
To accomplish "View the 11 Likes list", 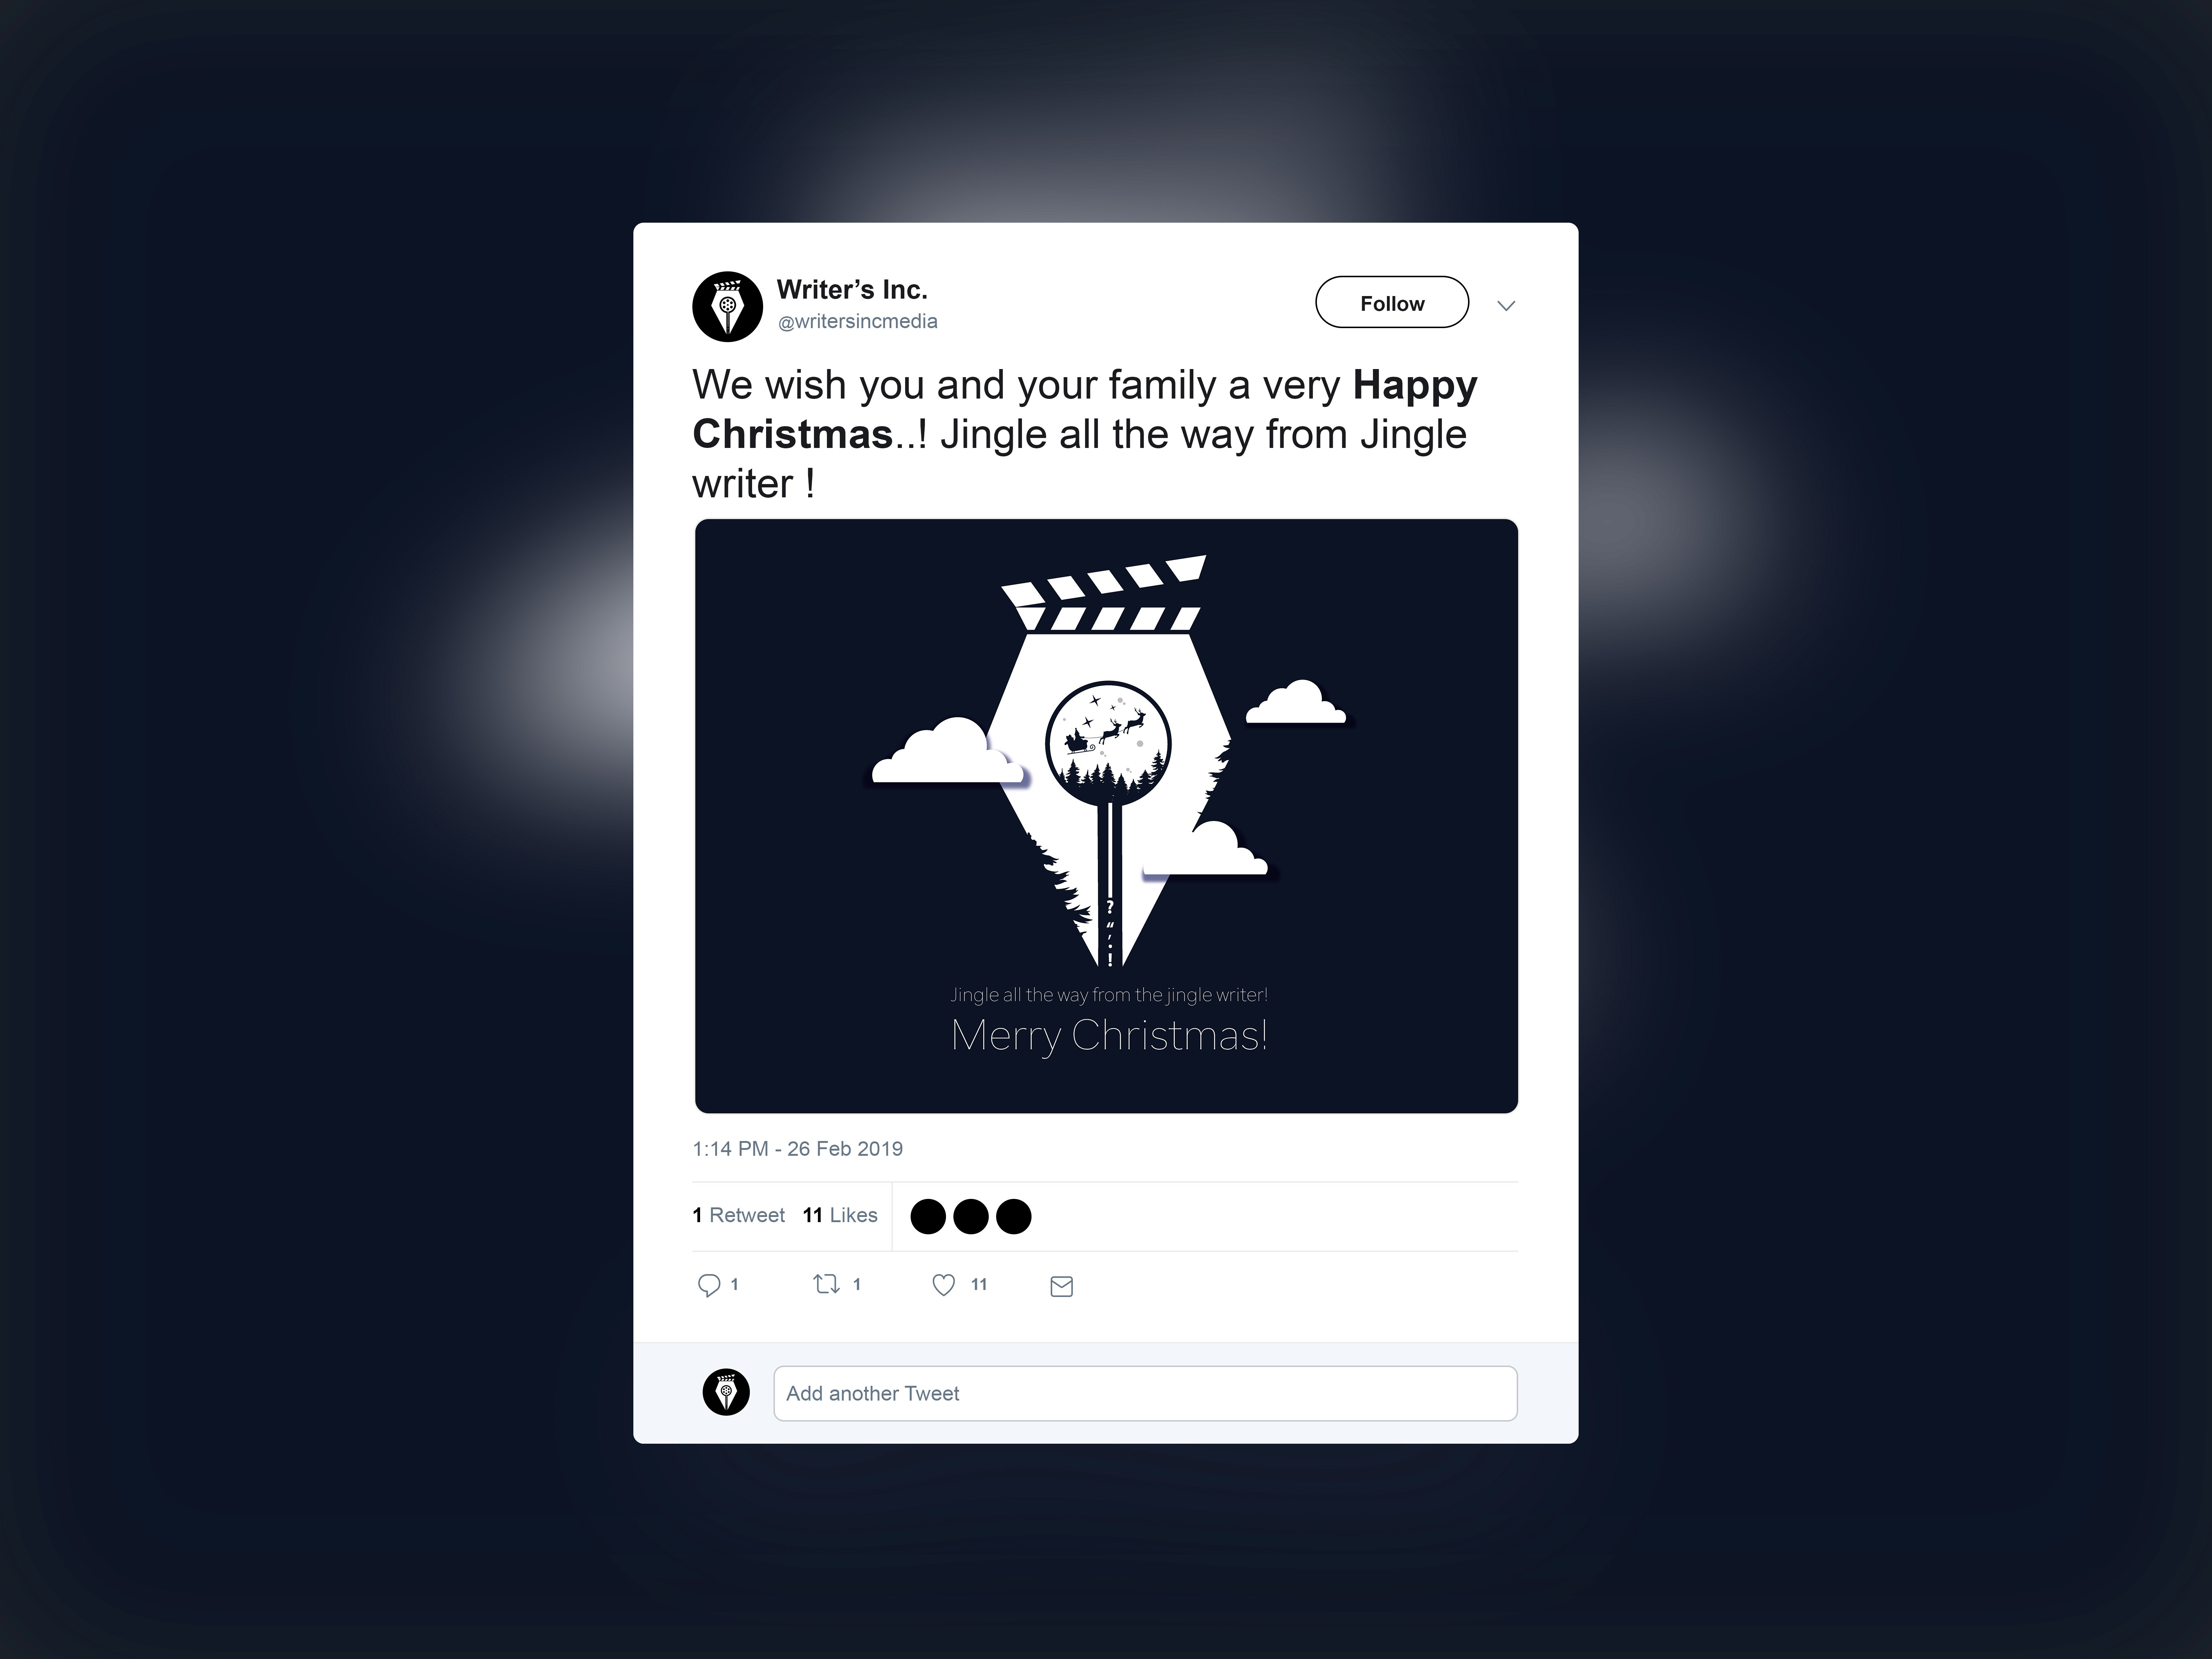I will coord(840,1215).
